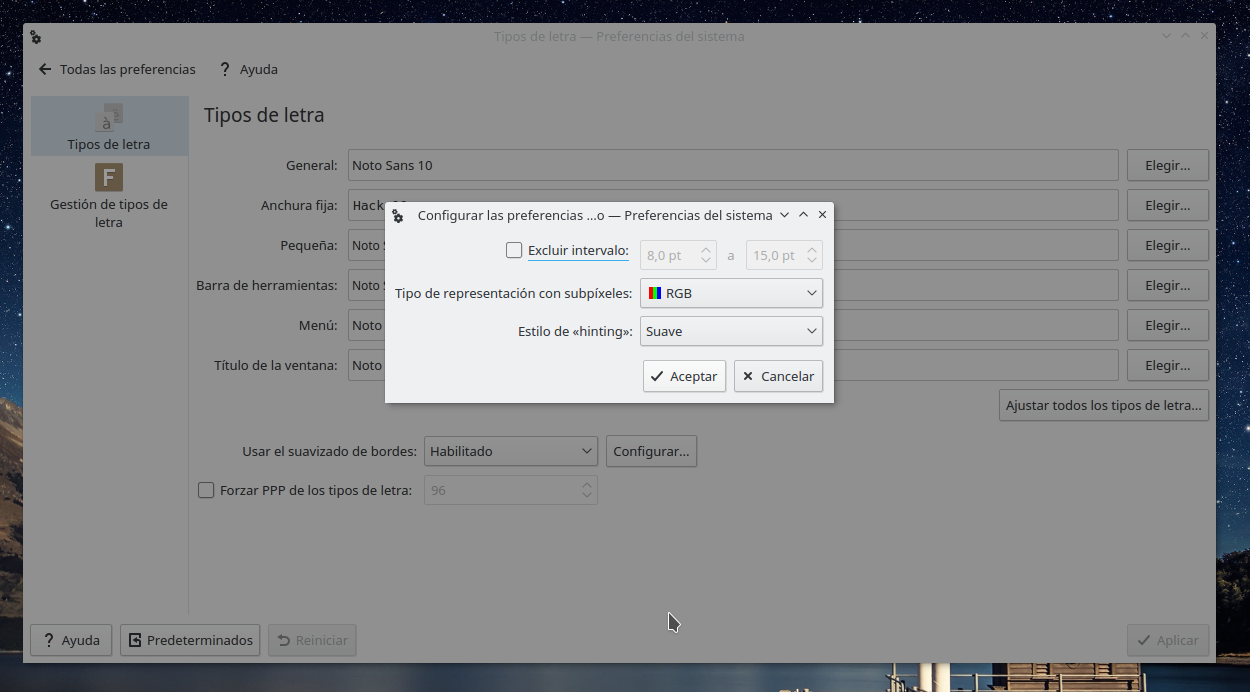Expand the Estilo de hinting Suave dropdown
The image size is (1250, 692).
click(x=731, y=331)
